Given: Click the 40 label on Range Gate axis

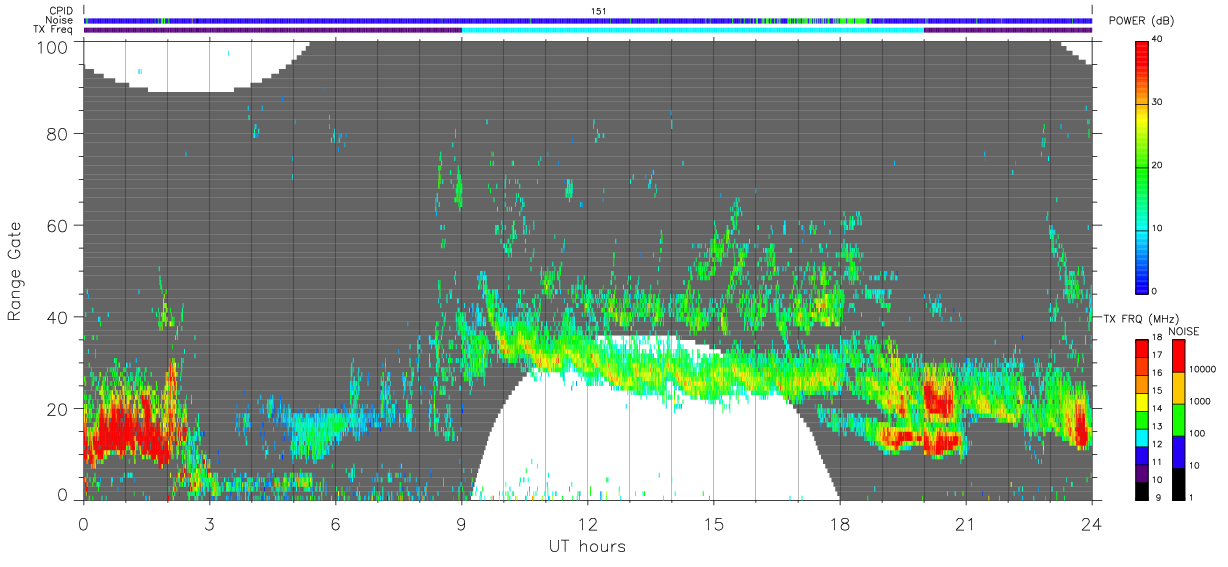Looking at the screenshot, I should coord(58,317).
